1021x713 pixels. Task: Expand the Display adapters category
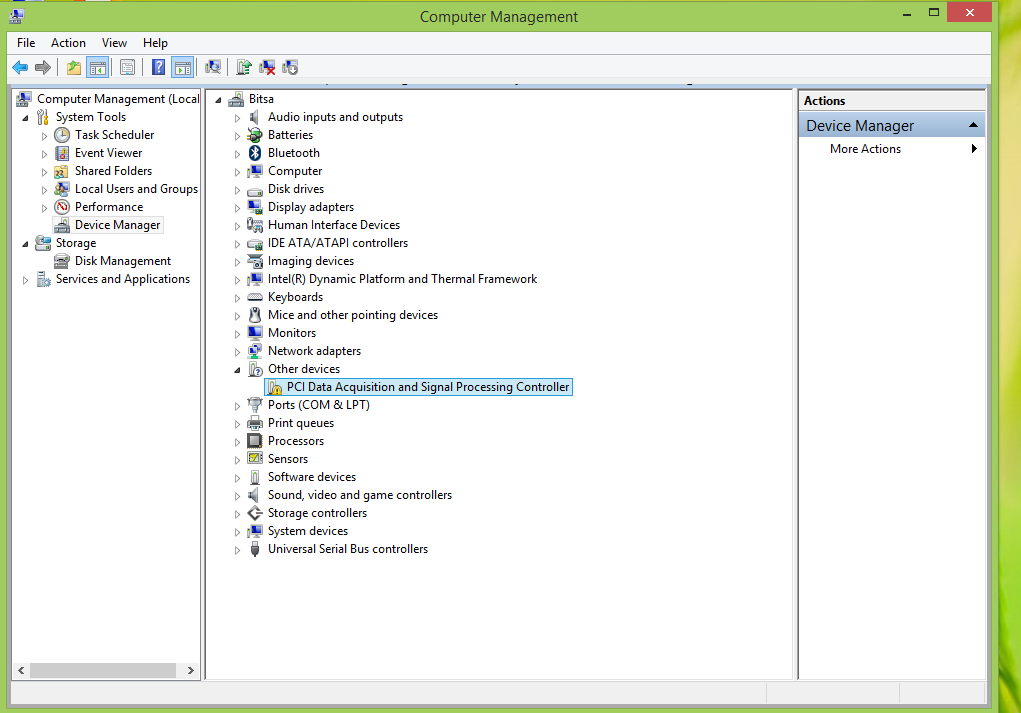[x=238, y=208]
